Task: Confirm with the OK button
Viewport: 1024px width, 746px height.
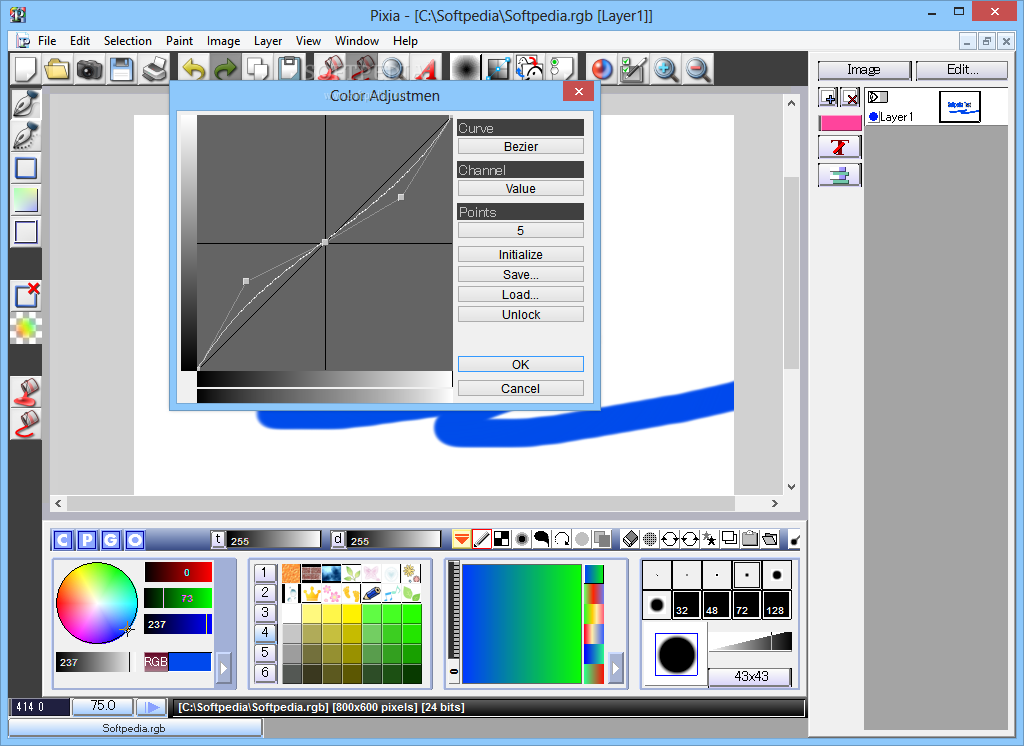Action: (x=520, y=364)
